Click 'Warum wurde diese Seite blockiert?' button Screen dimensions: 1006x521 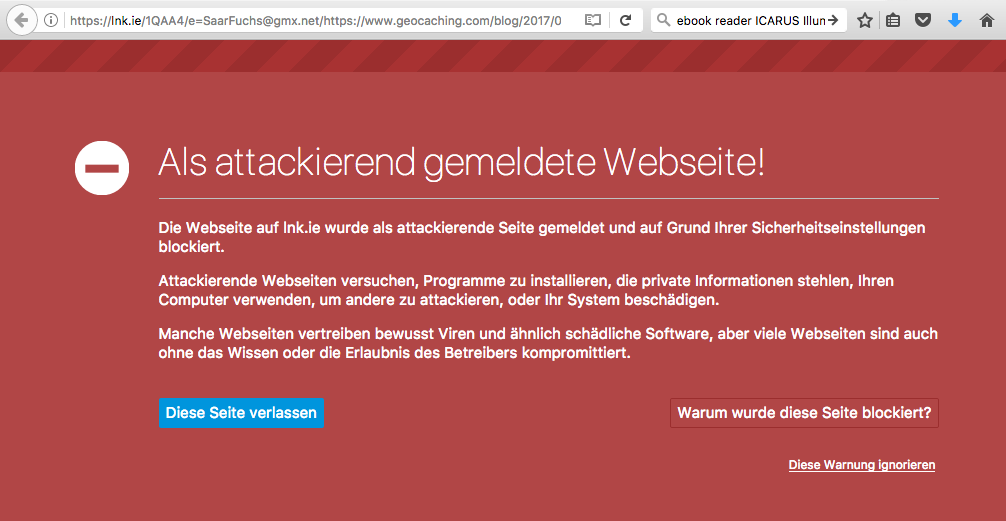(x=804, y=413)
